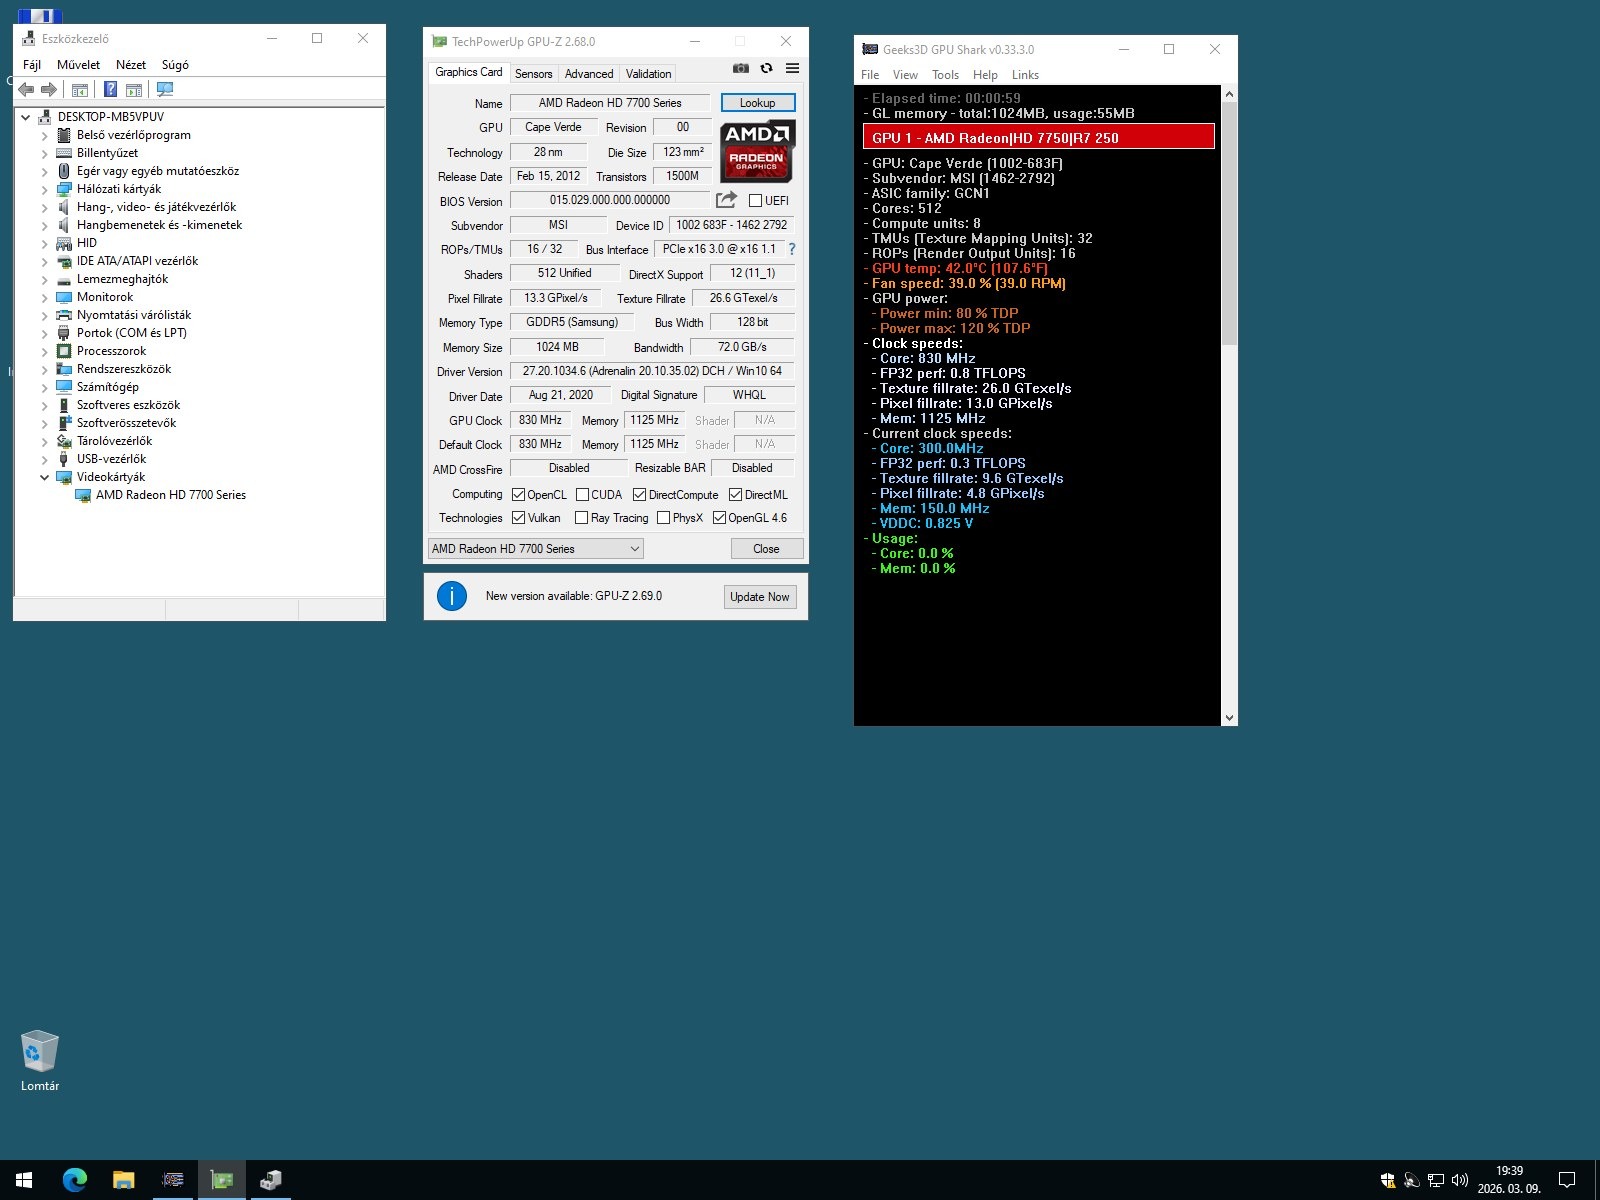This screenshot has height=1200, width=1600.
Task: Click the GPU Shark scrollbar down arrow
Action: [x=1229, y=718]
